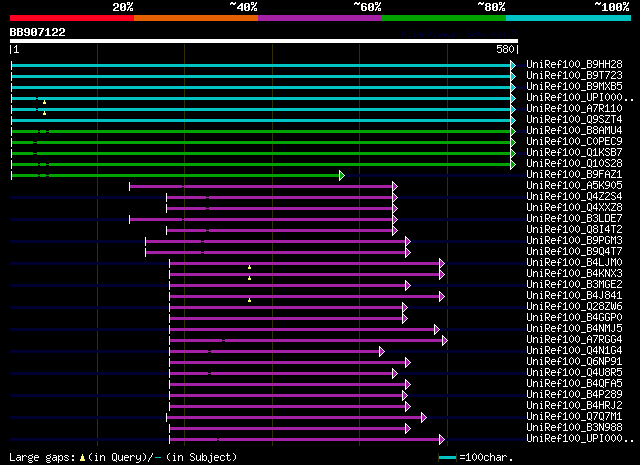Open the UniRef100_B9HH28 hit label
This screenshot has height=465, width=640.
tap(574, 65)
